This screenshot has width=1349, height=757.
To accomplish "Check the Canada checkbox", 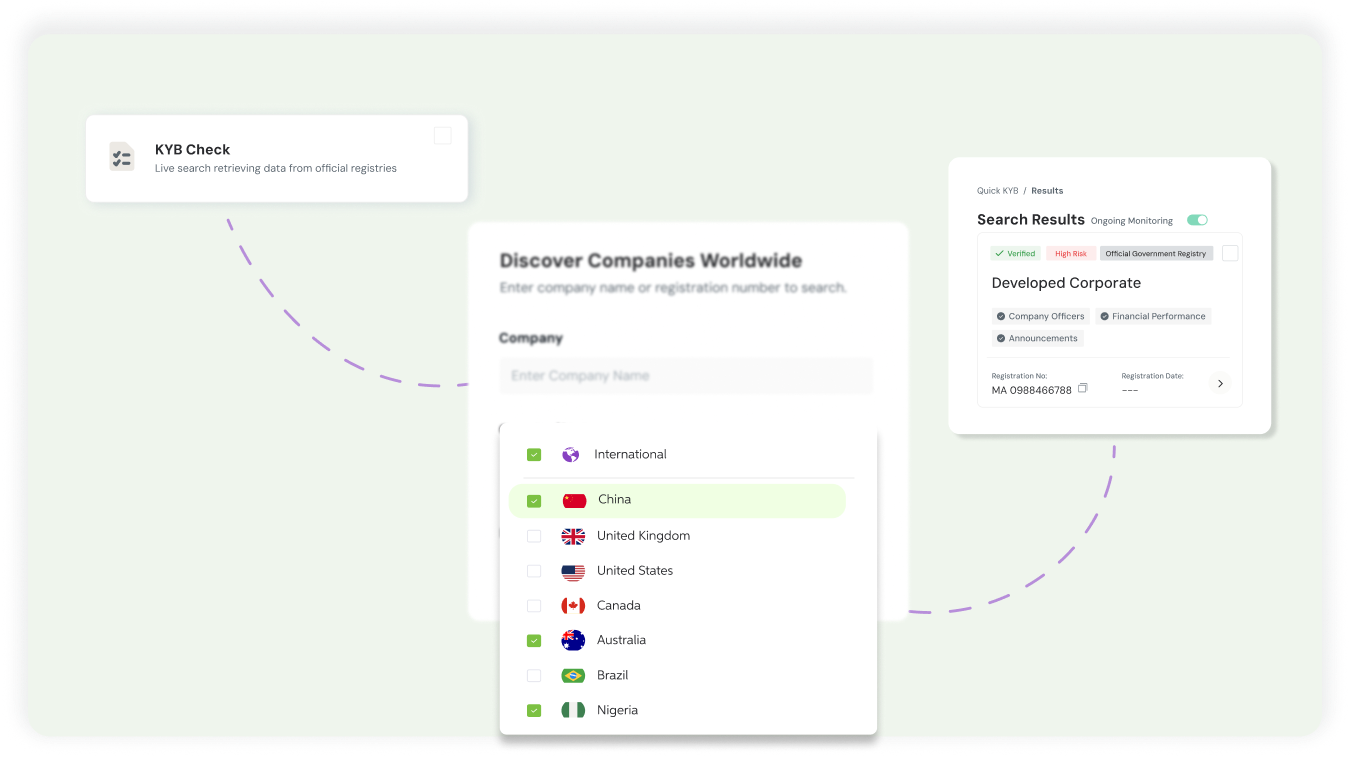I will pyautogui.click(x=534, y=606).
